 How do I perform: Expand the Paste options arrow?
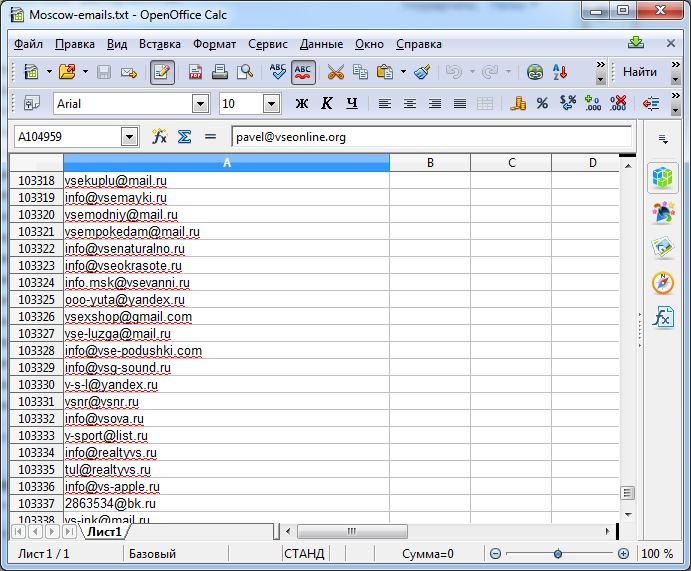403,72
